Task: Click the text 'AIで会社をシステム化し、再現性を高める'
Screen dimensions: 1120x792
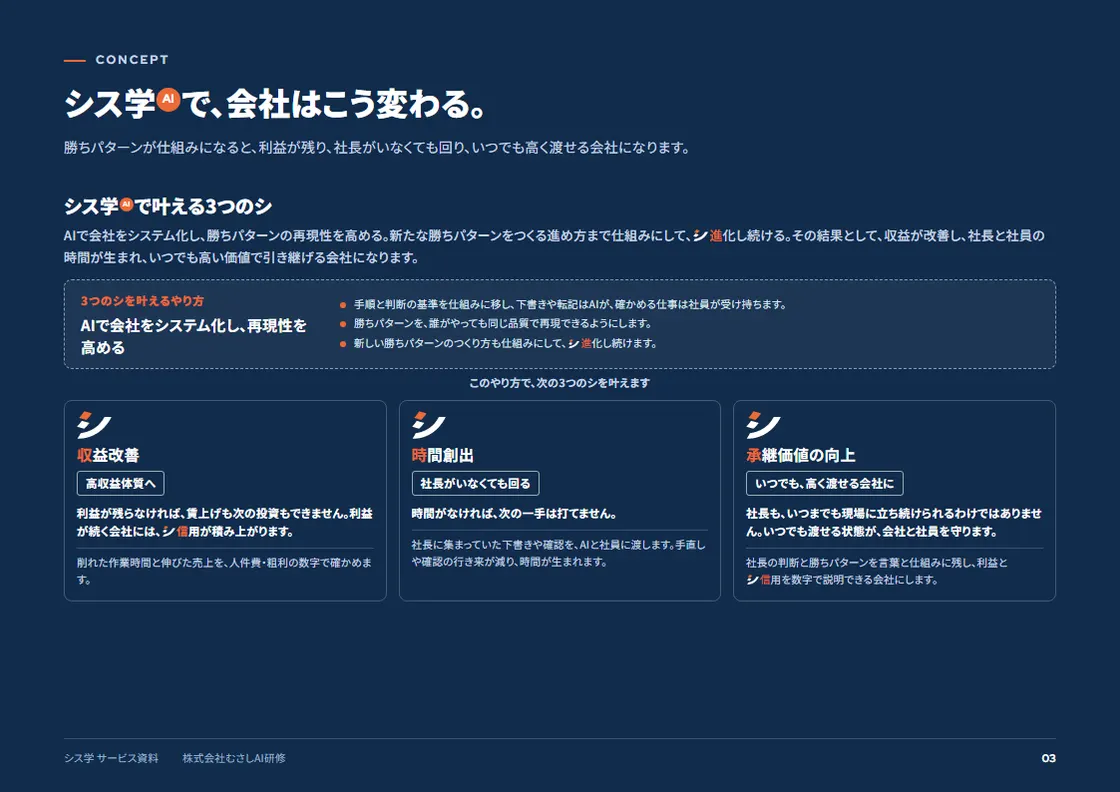Action: pos(194,336)
